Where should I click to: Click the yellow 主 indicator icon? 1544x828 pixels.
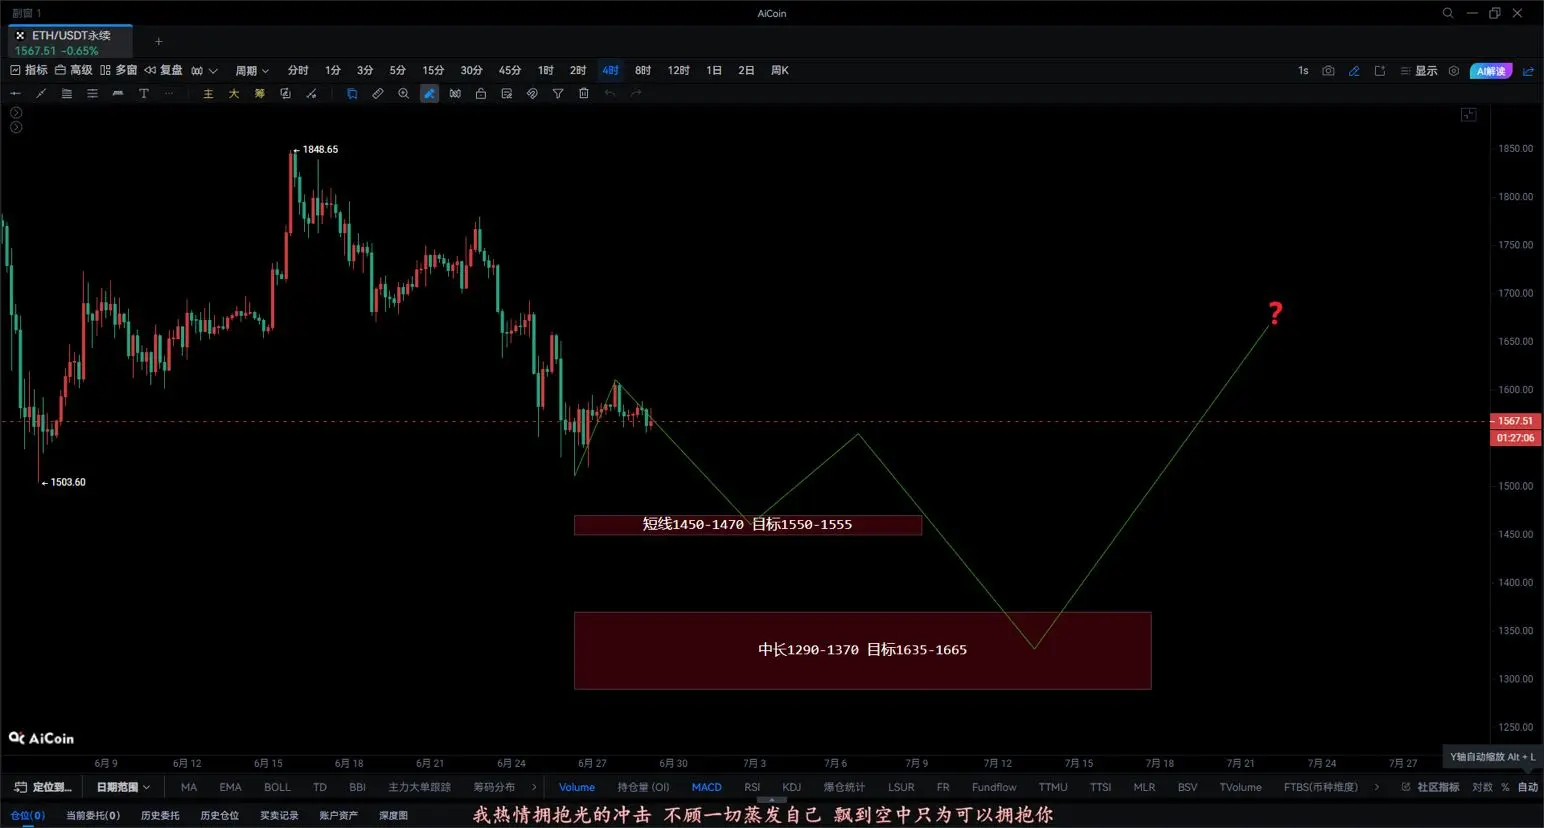click(x=208, y=94)
